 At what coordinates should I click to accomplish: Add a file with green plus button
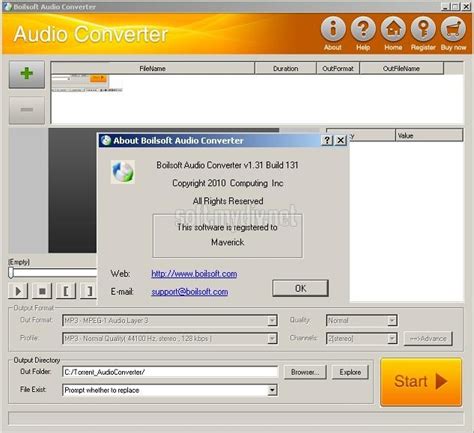pyautogui.click(x=27, y=74)
